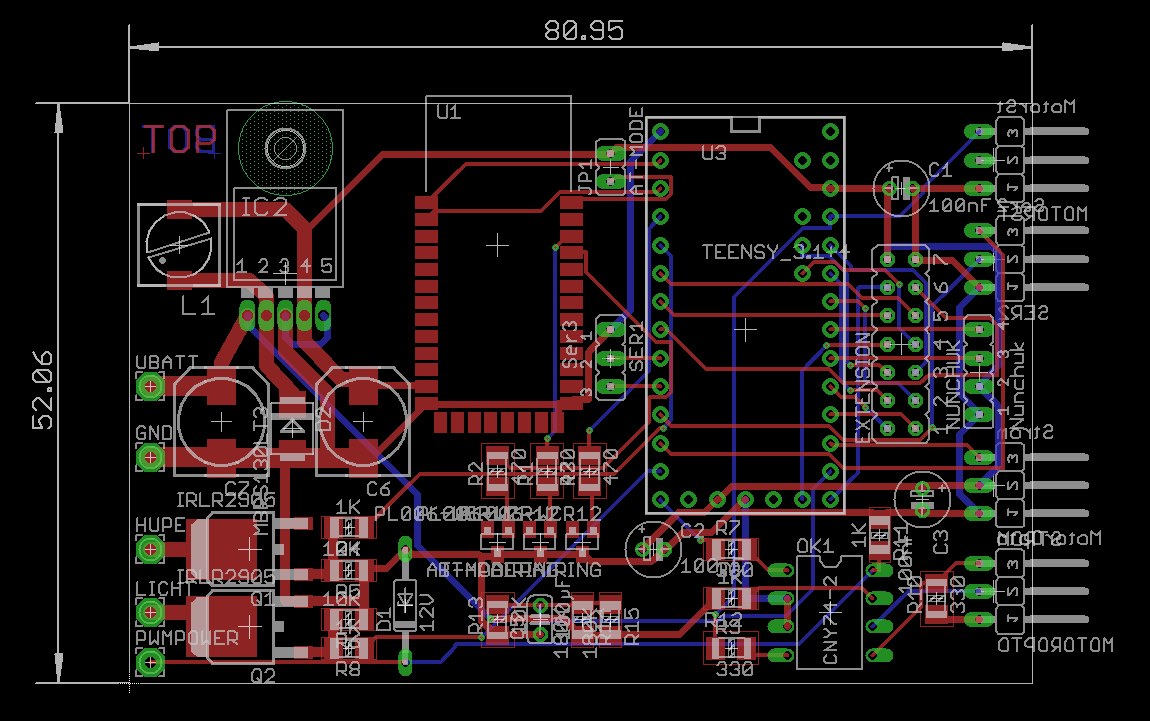Click the 52.06 height dimension text
The height and width of the screenshot is (721, 1150).
coord(43,389)
